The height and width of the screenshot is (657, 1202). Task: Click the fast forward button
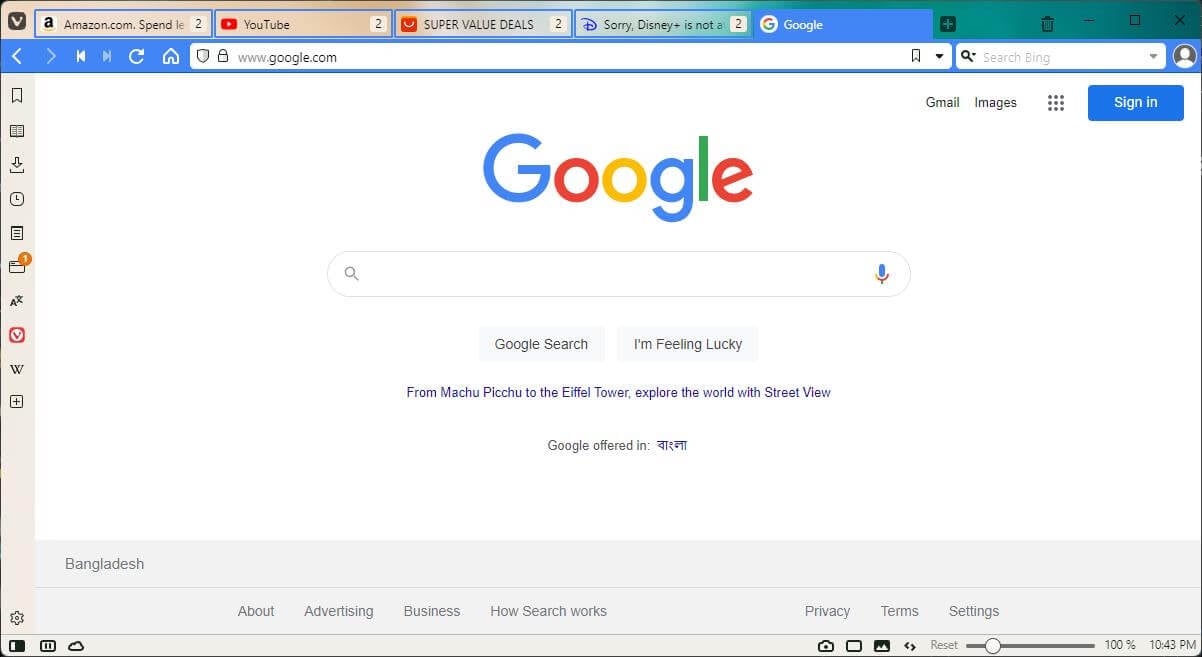[x=107, y=56]
